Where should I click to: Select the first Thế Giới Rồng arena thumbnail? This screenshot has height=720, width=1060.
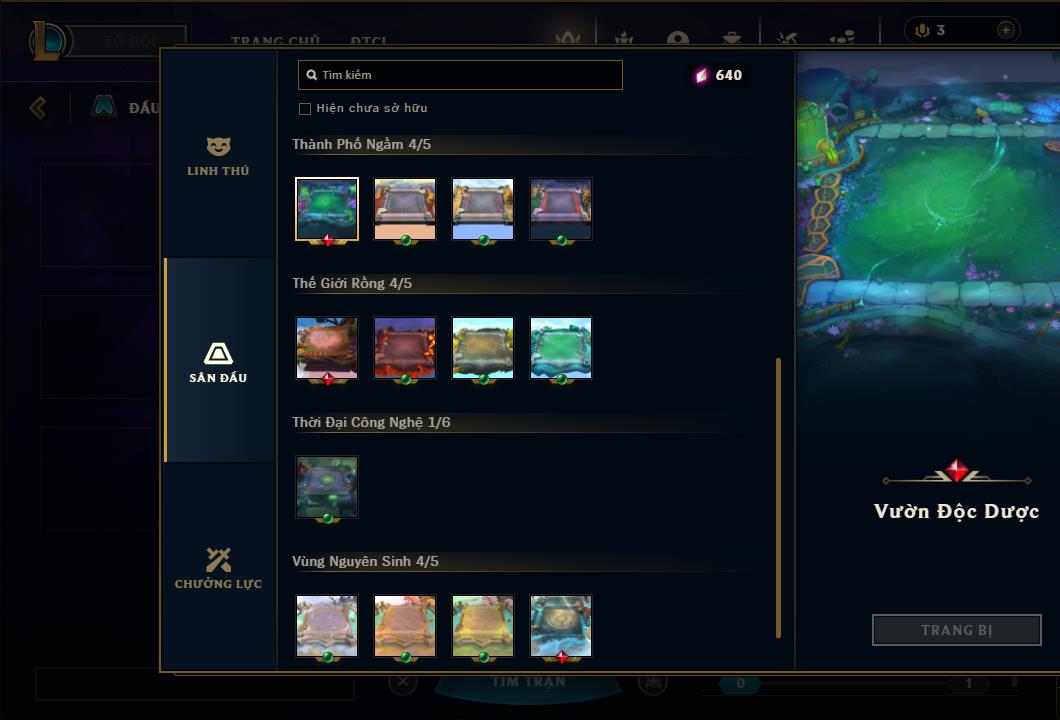click(327, 348)
